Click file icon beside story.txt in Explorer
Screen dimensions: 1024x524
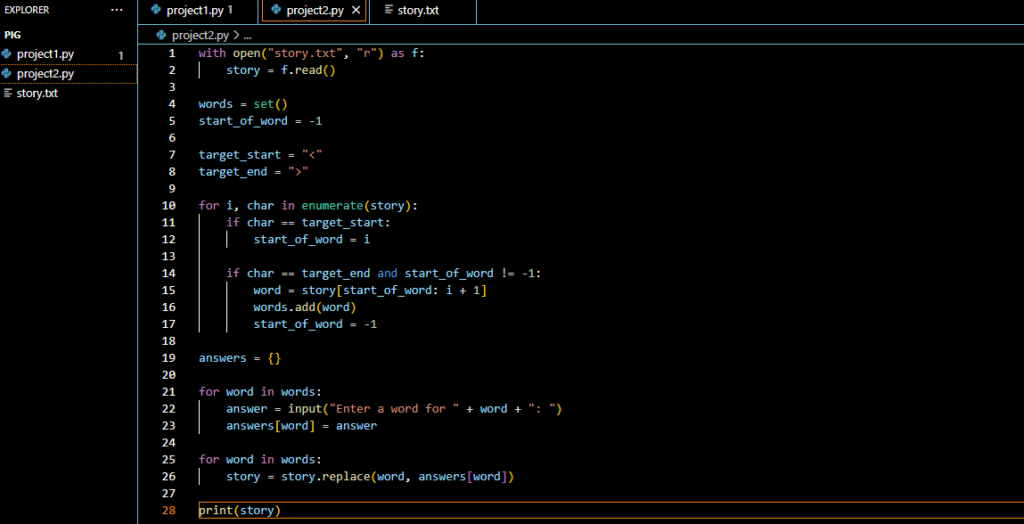pyautogui.click(x=8, y=93)
